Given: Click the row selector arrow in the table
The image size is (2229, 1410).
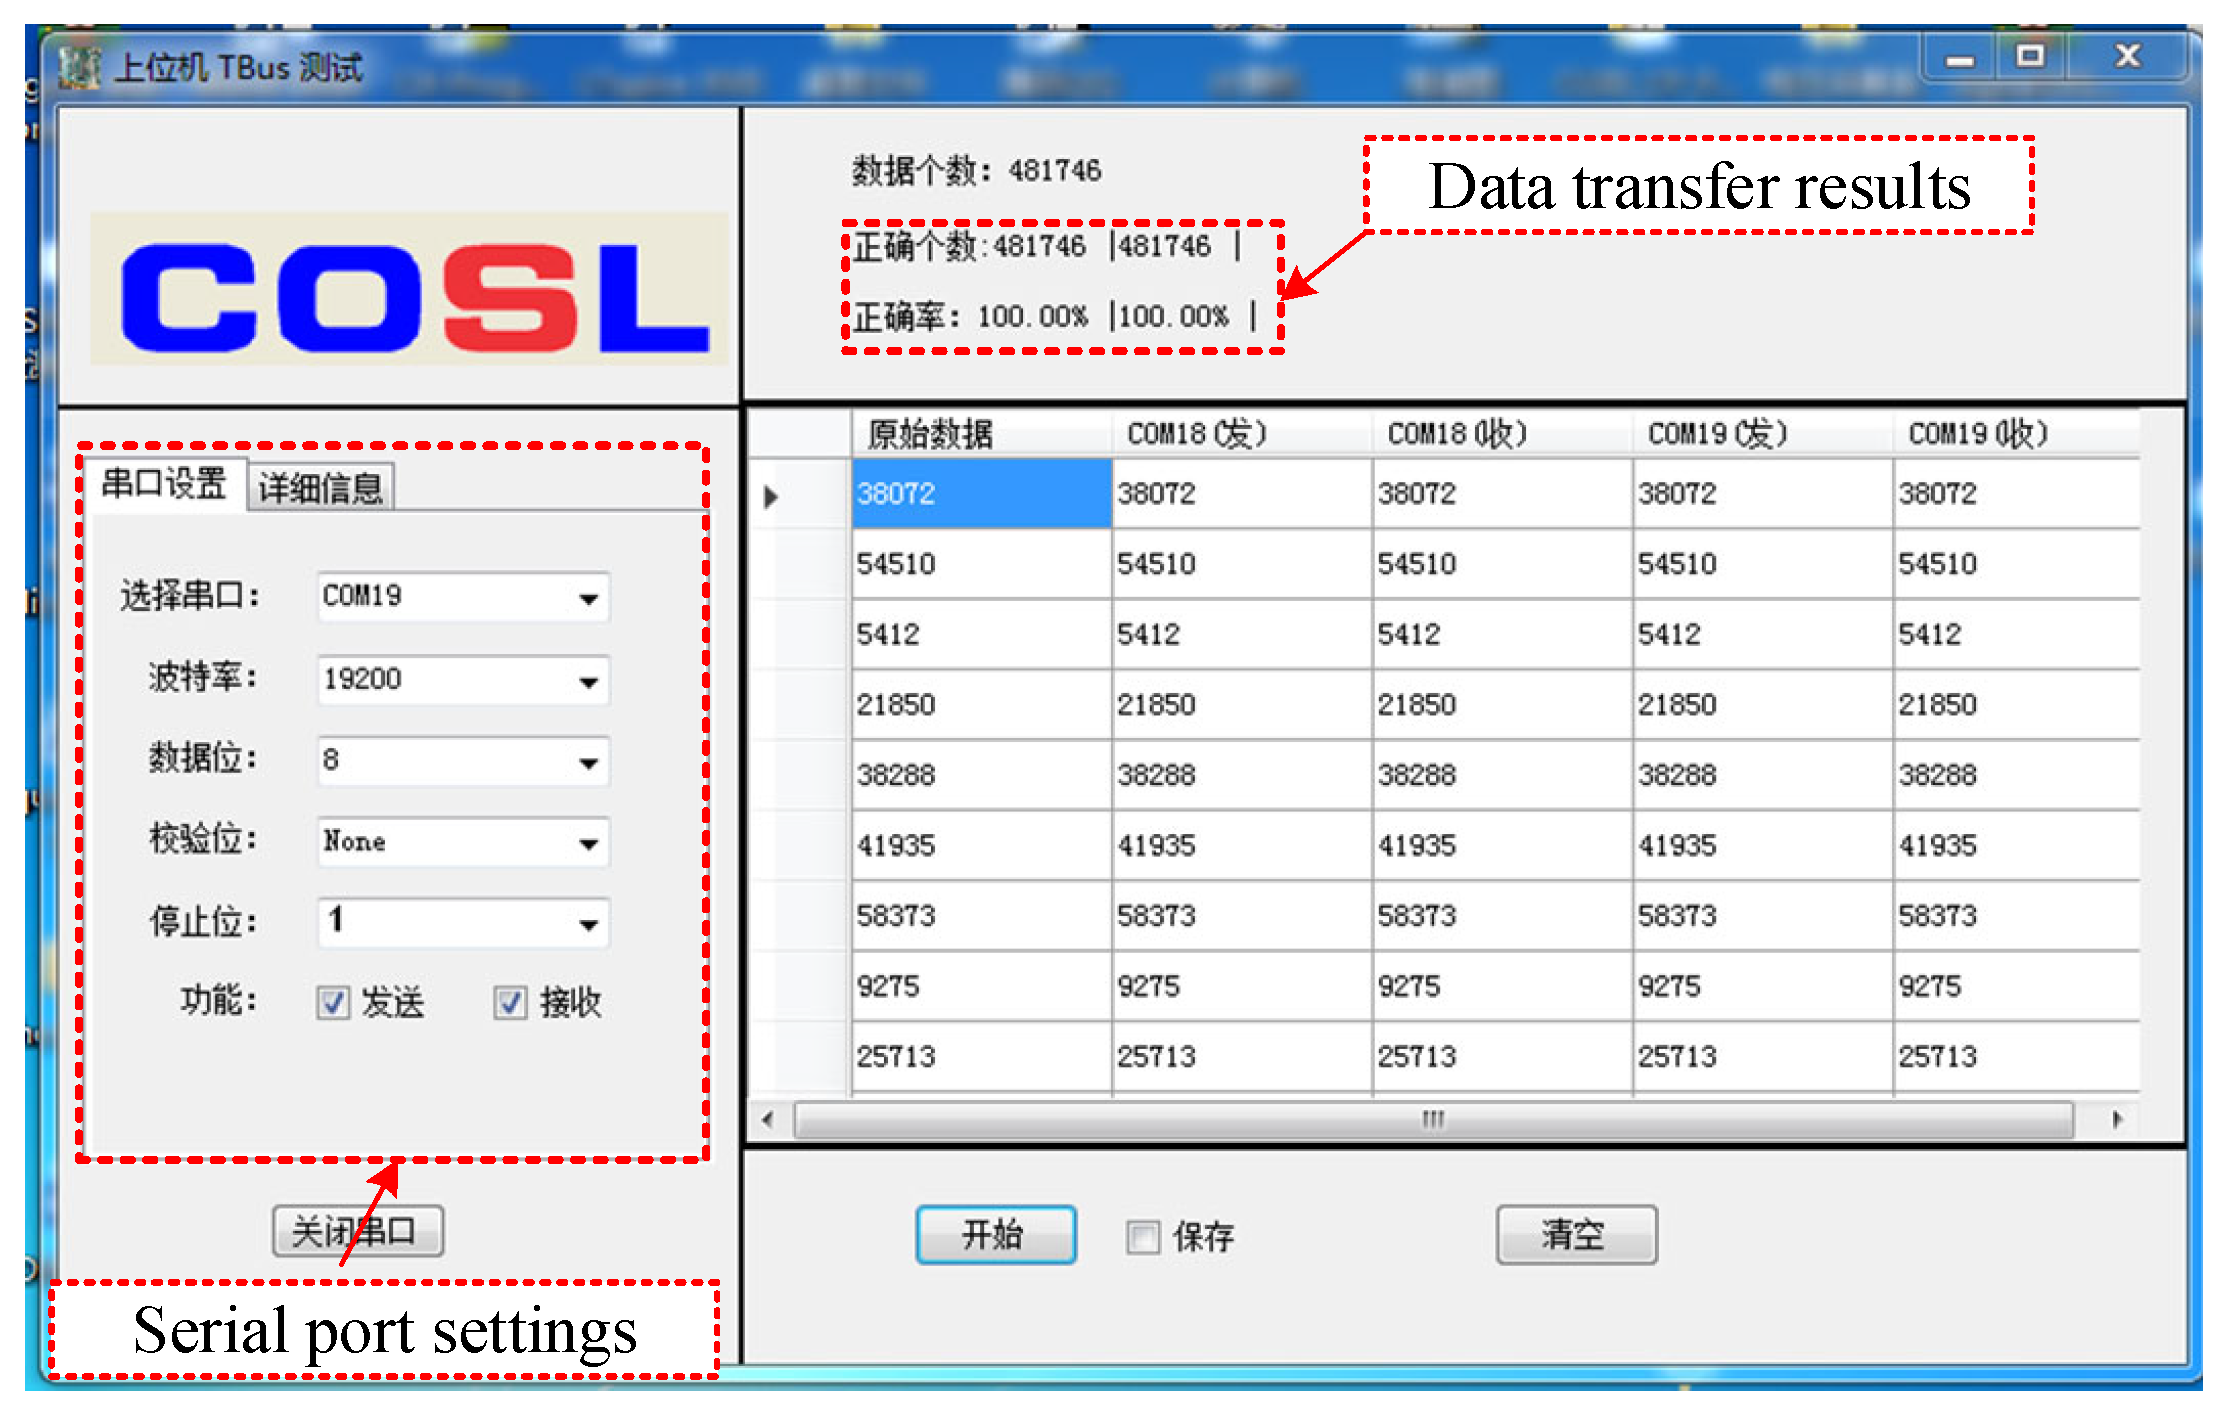Looking at the screenshot, I should tap(771, 496).
